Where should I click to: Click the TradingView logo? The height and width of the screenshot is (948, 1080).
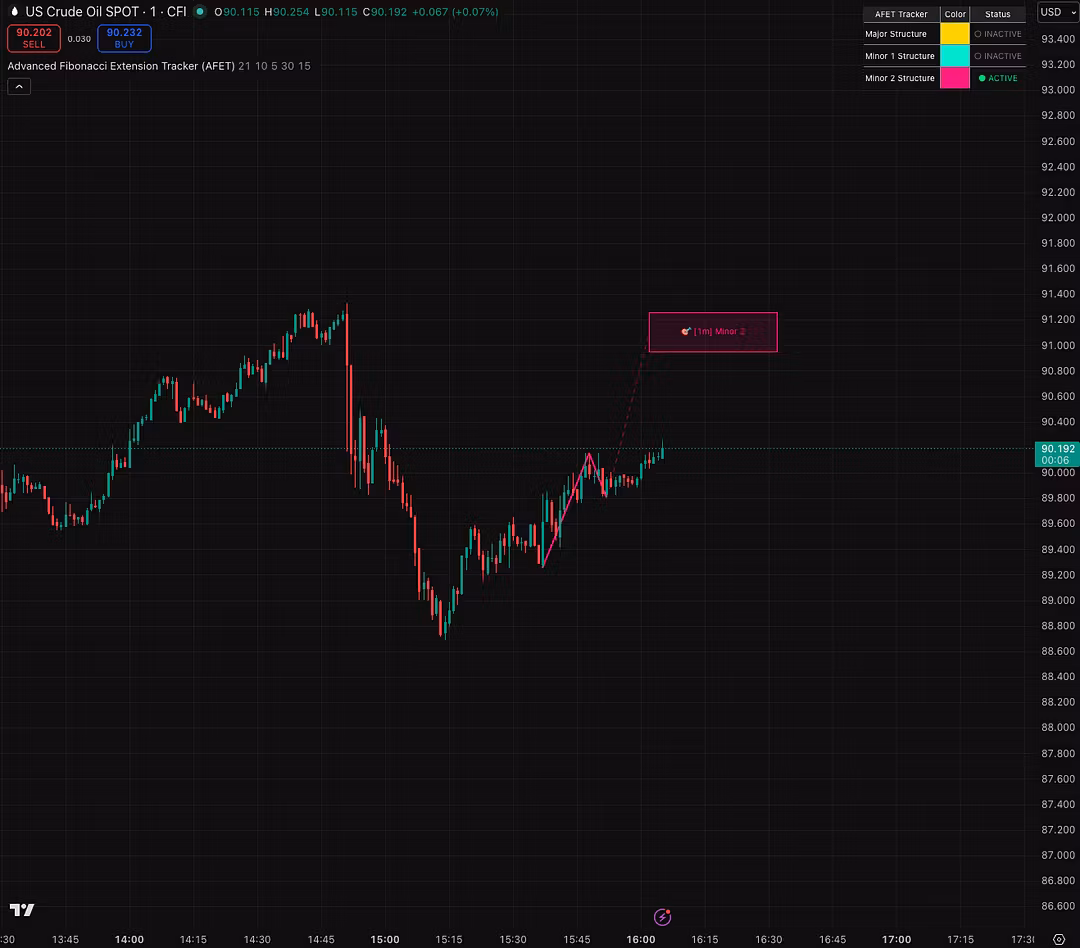22,910
